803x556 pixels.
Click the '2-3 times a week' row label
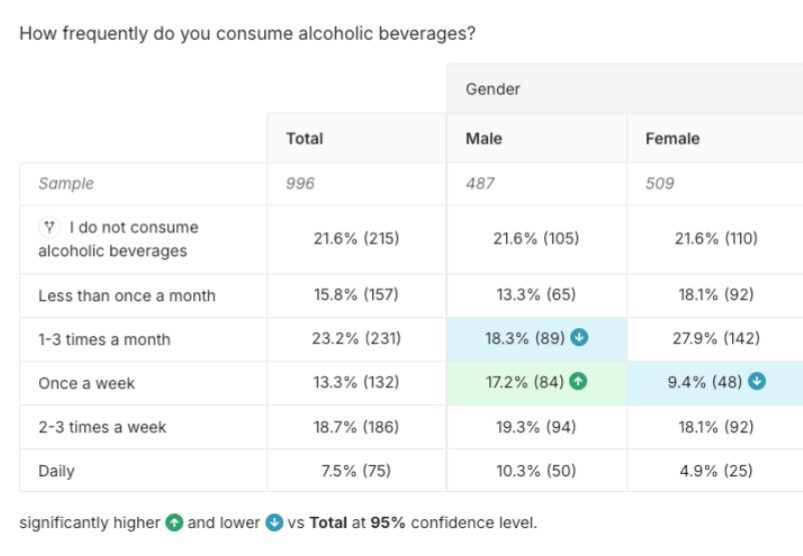point(102,427)
